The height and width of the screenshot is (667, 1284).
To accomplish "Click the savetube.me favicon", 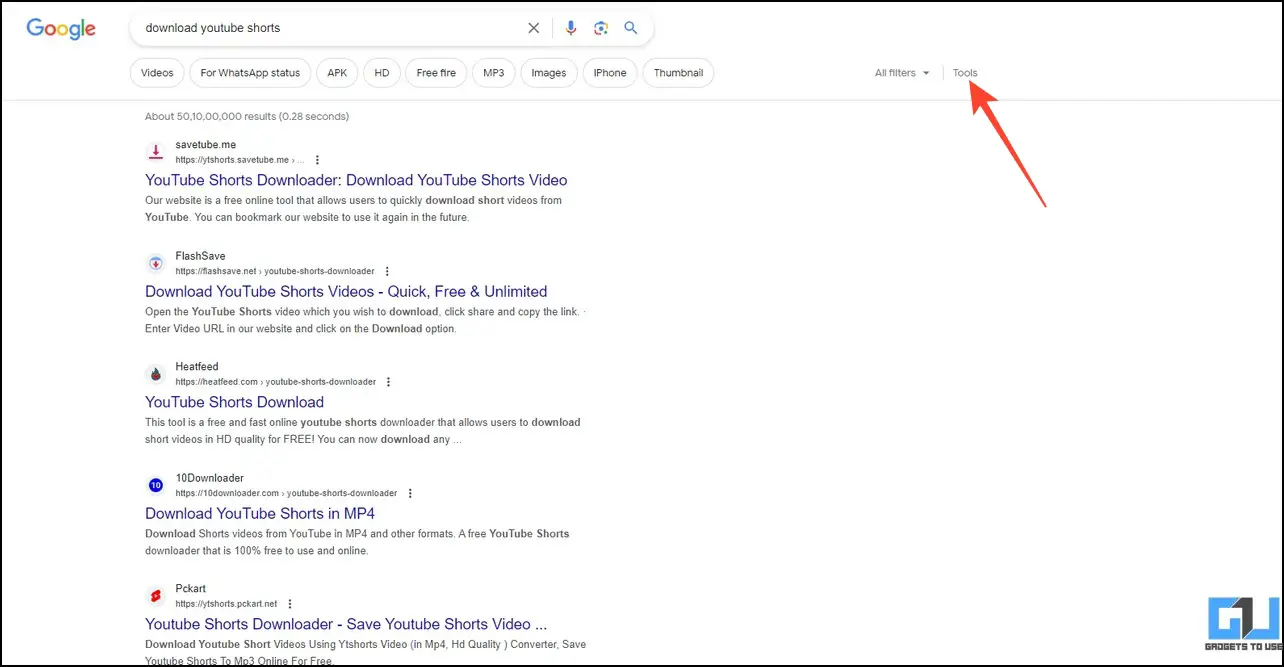I will (155, 152).
